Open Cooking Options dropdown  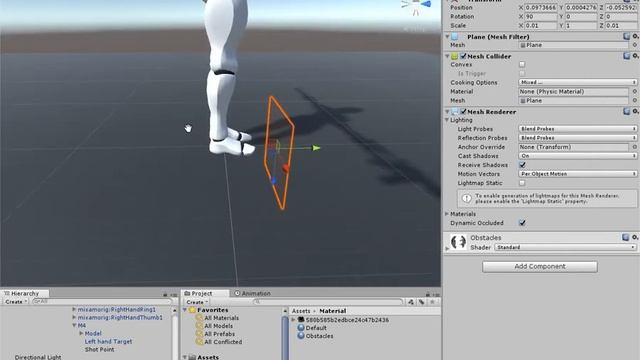578,82
